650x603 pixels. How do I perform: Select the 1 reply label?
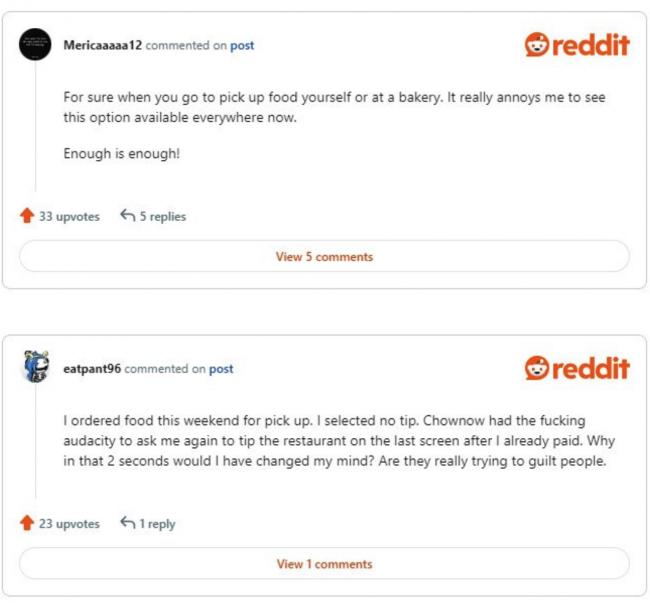(157, 524)
